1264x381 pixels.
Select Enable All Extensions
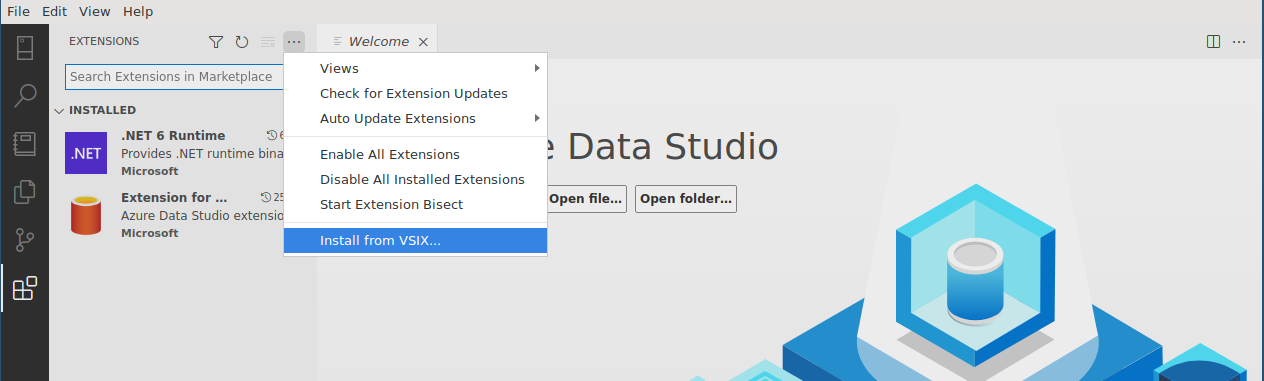415,154
